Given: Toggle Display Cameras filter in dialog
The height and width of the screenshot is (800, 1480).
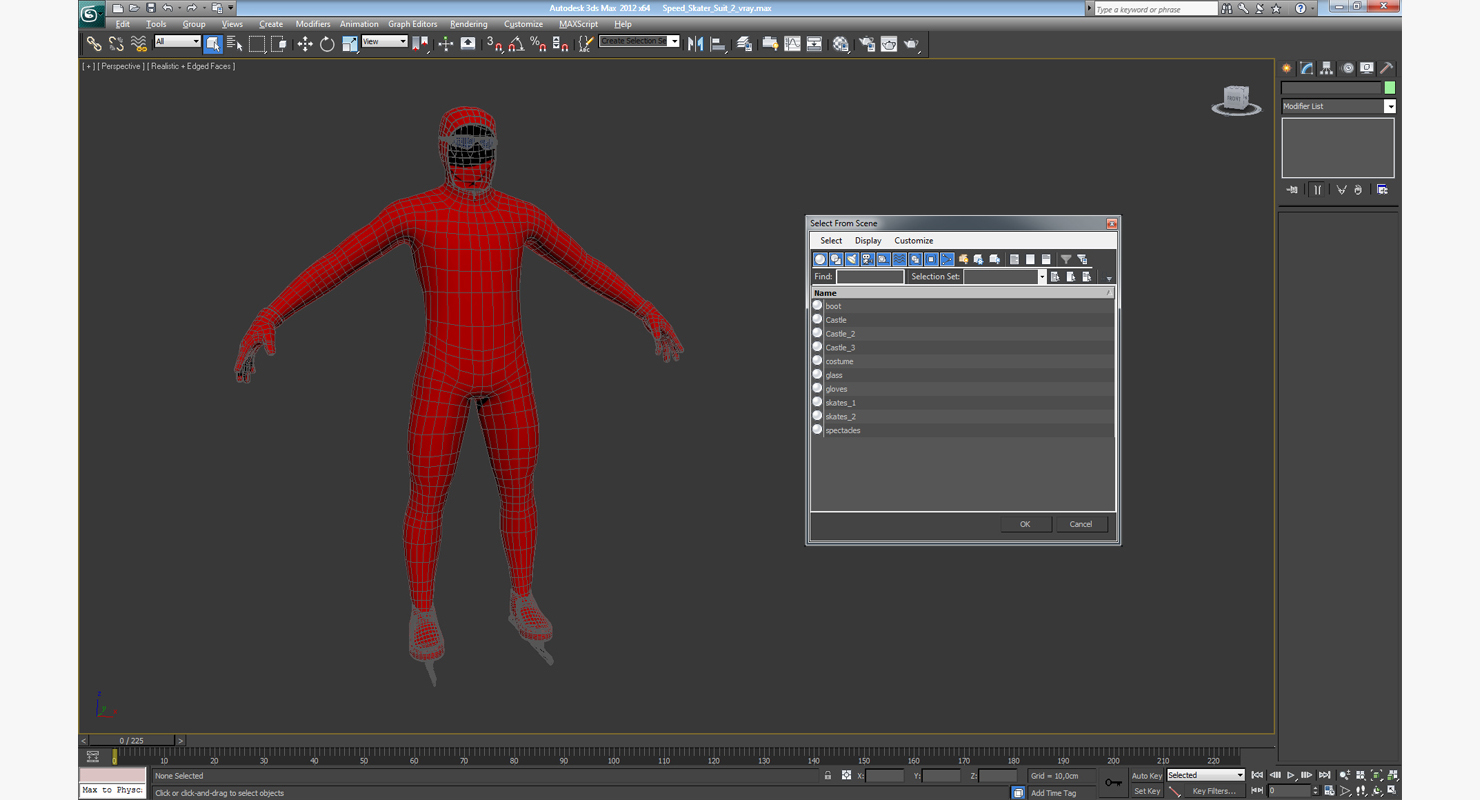Looking at the screenshot, I should (x=867, y=260).
